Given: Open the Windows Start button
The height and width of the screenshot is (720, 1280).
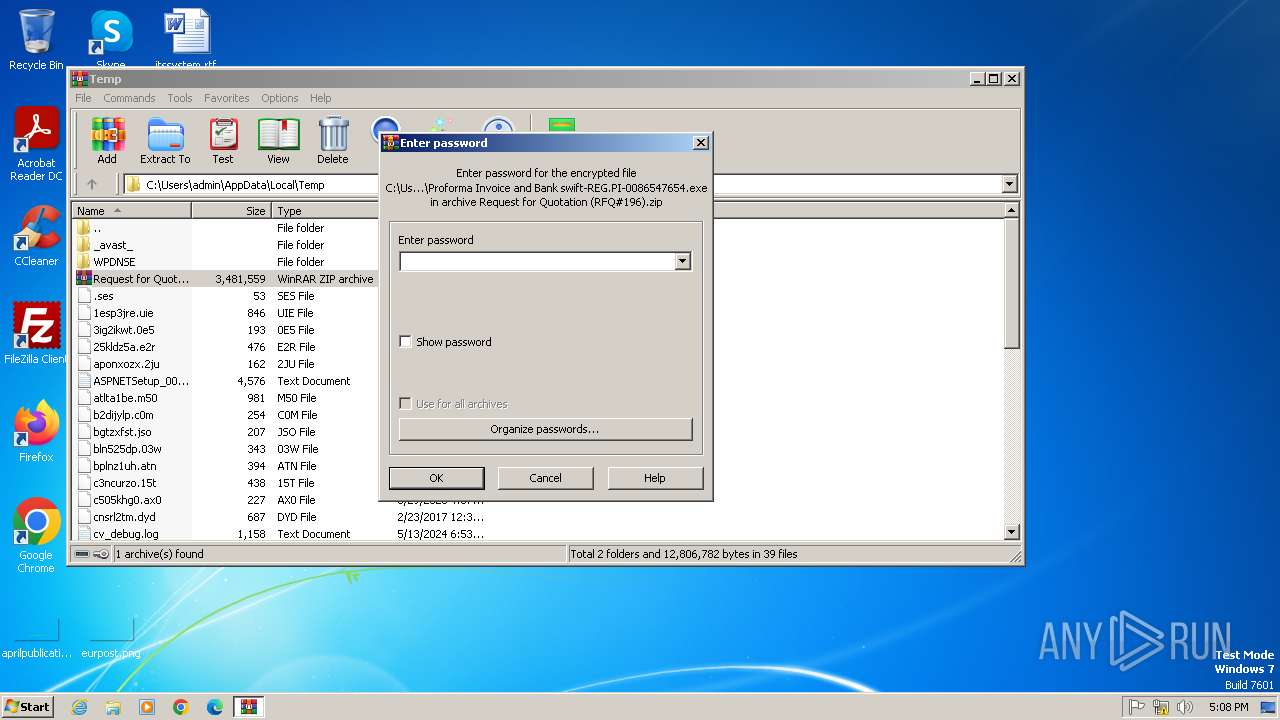Looking at the screenshot, I should [27, 707].
